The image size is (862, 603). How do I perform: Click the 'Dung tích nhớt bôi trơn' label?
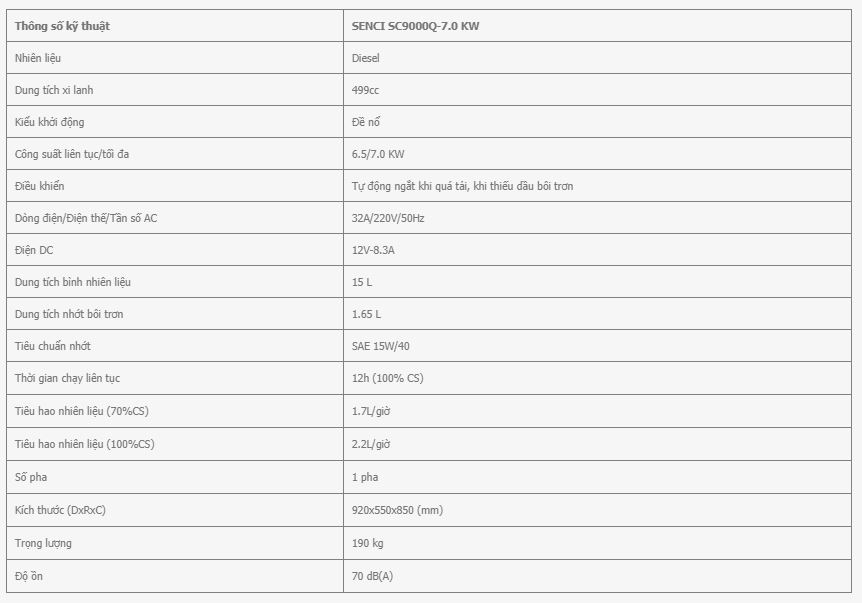[x=69, y=314]
